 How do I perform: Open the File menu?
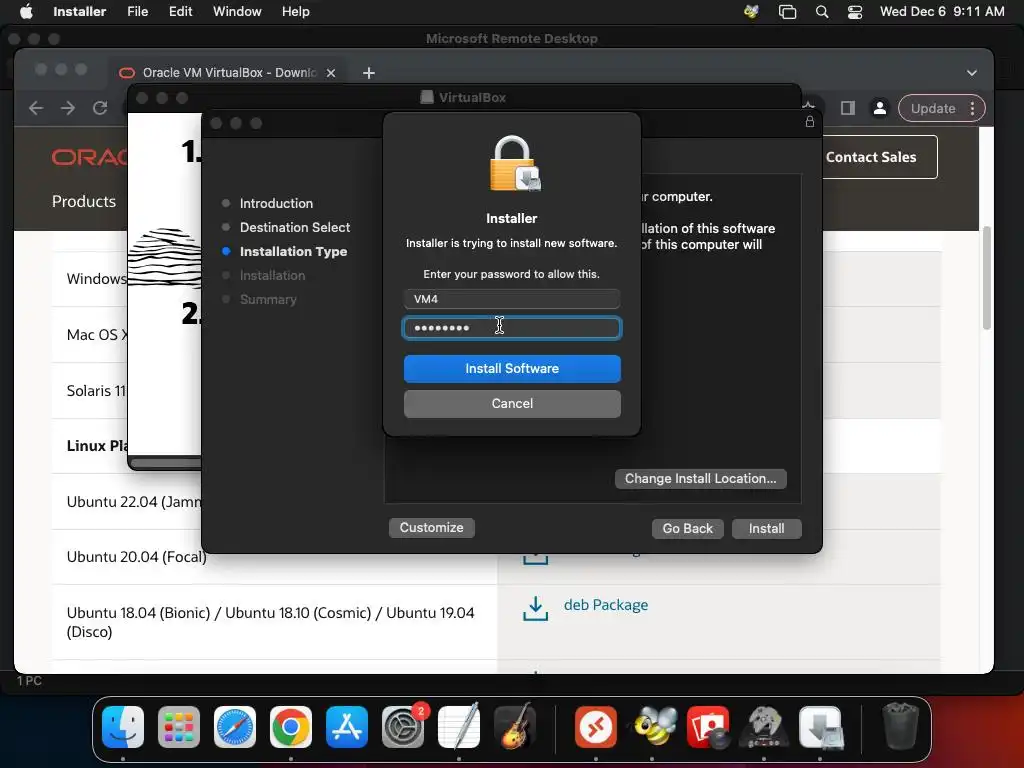137,11
